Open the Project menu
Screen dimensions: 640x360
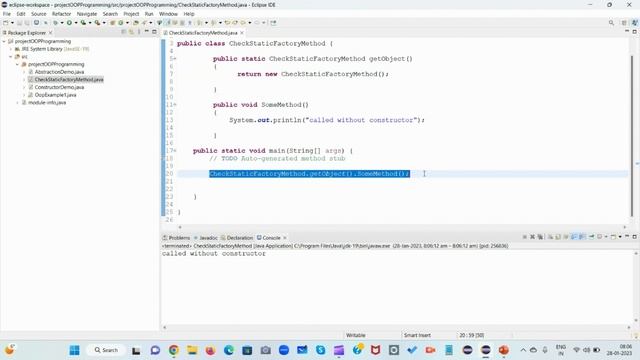pos(131,14)
